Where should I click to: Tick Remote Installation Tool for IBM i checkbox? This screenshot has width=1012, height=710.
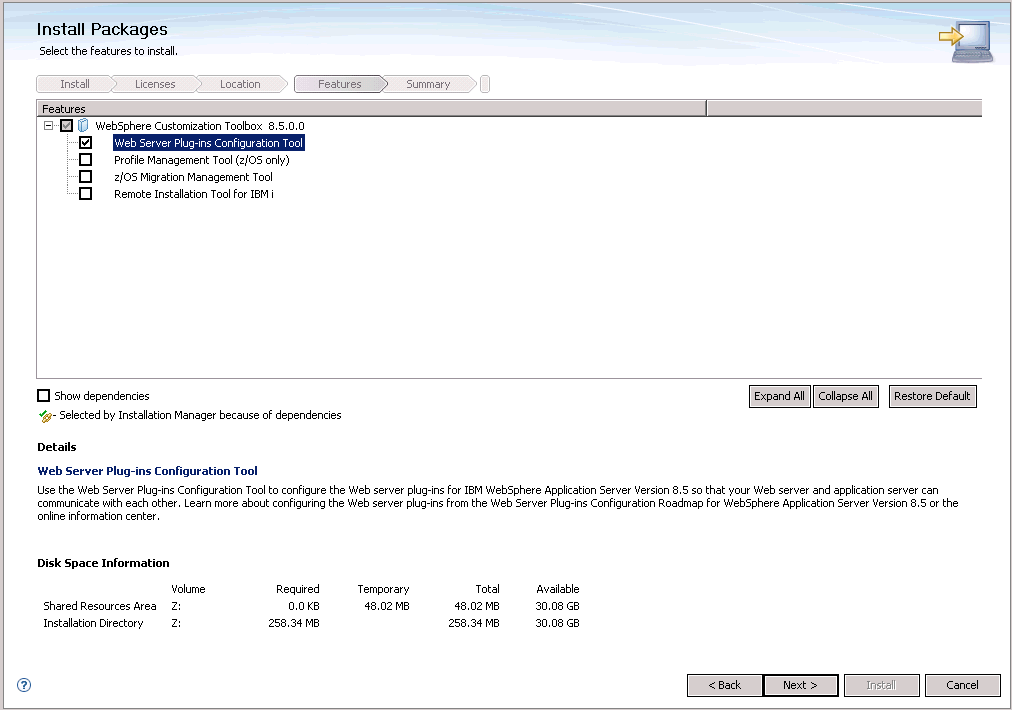point(85,194)
